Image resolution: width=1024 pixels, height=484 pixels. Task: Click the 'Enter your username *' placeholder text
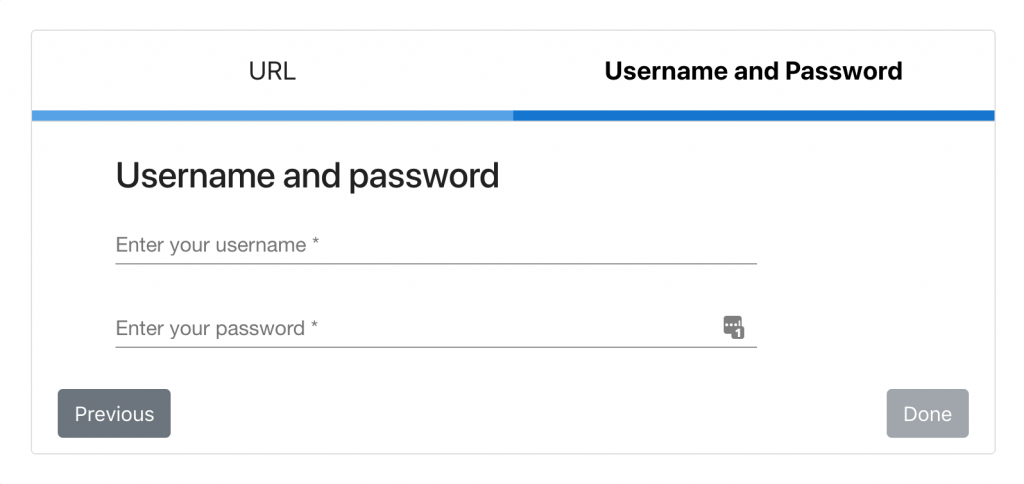click(x=217, y=245)
